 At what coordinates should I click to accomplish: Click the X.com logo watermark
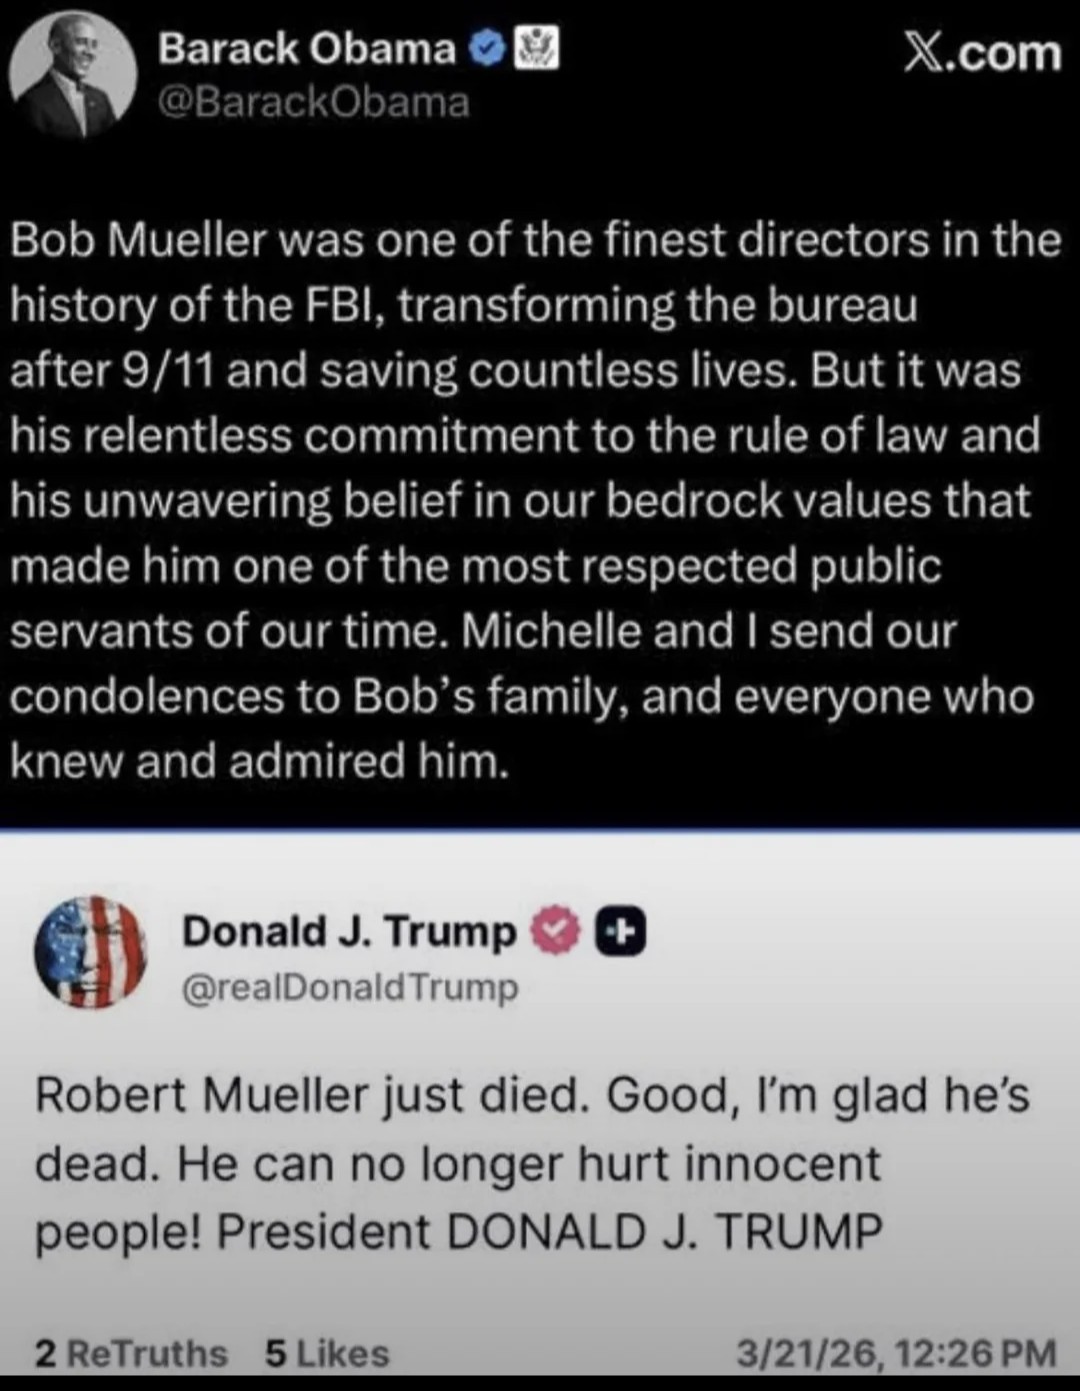981,52
